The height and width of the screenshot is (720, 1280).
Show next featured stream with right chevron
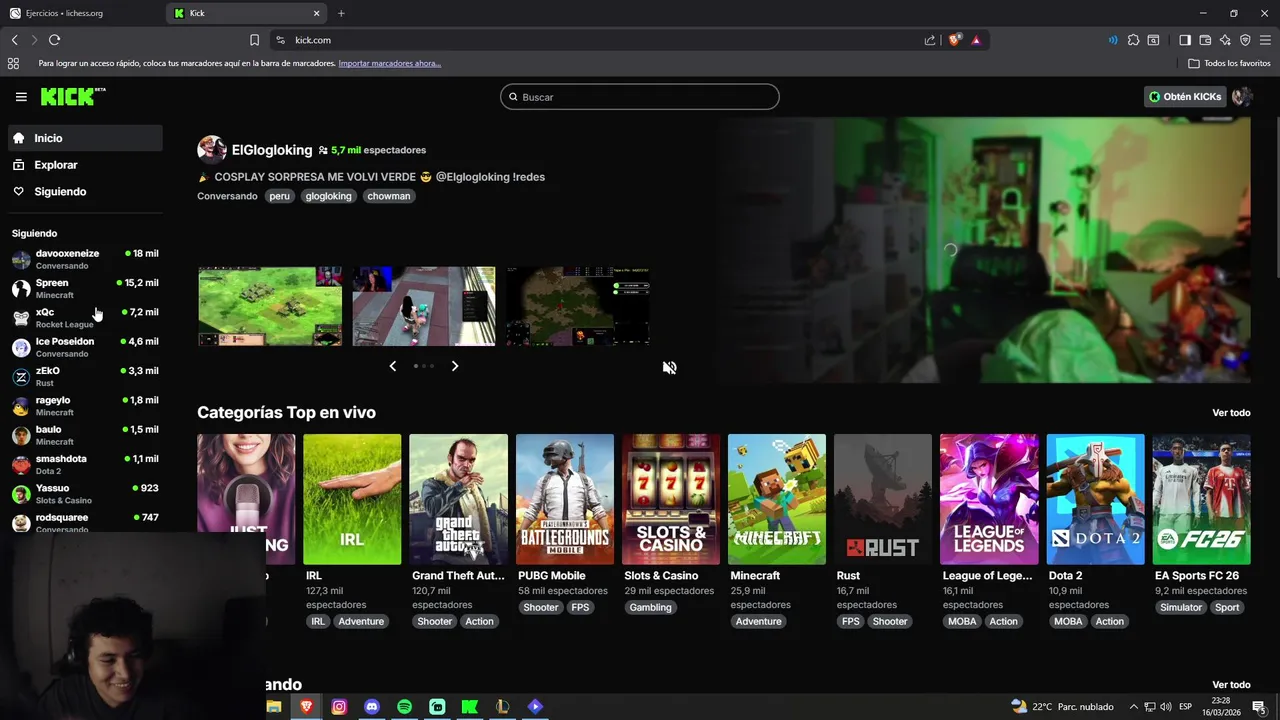coord(455,366)
